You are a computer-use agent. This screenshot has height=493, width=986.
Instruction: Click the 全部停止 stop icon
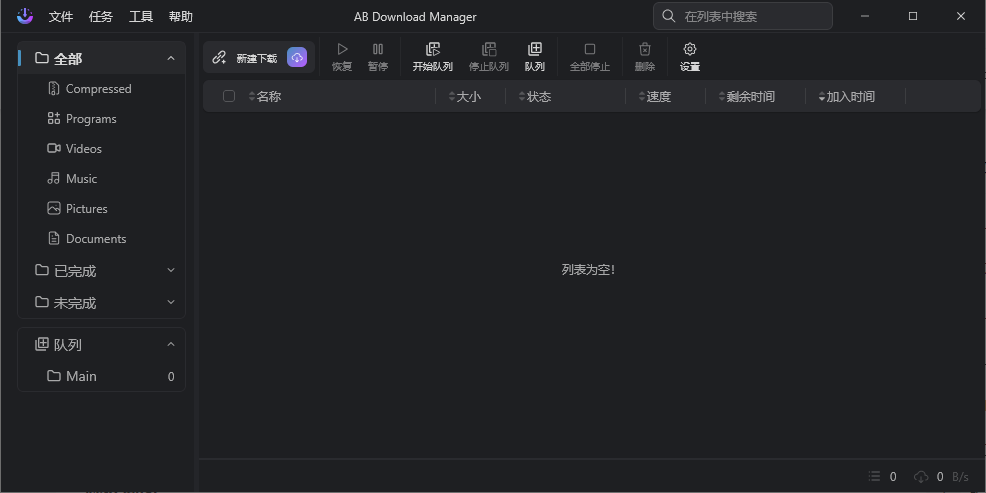589,49
